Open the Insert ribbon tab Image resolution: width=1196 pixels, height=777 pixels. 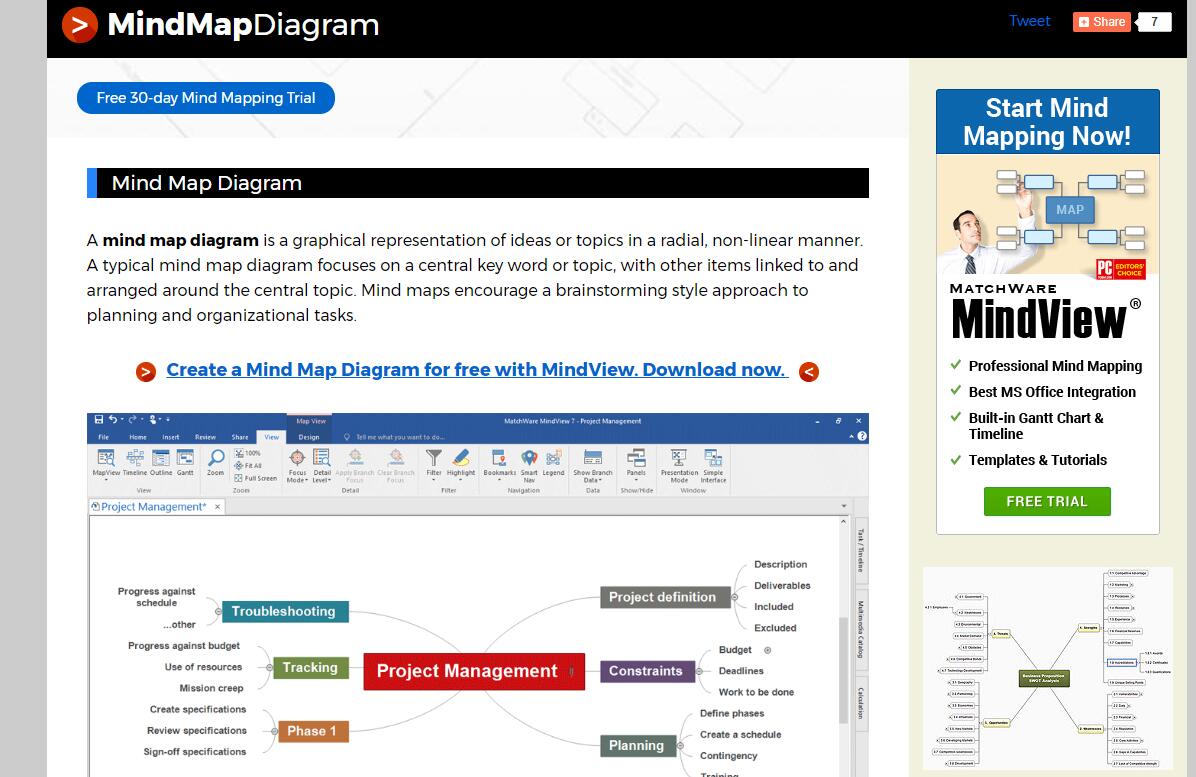[x=171, y=437]
